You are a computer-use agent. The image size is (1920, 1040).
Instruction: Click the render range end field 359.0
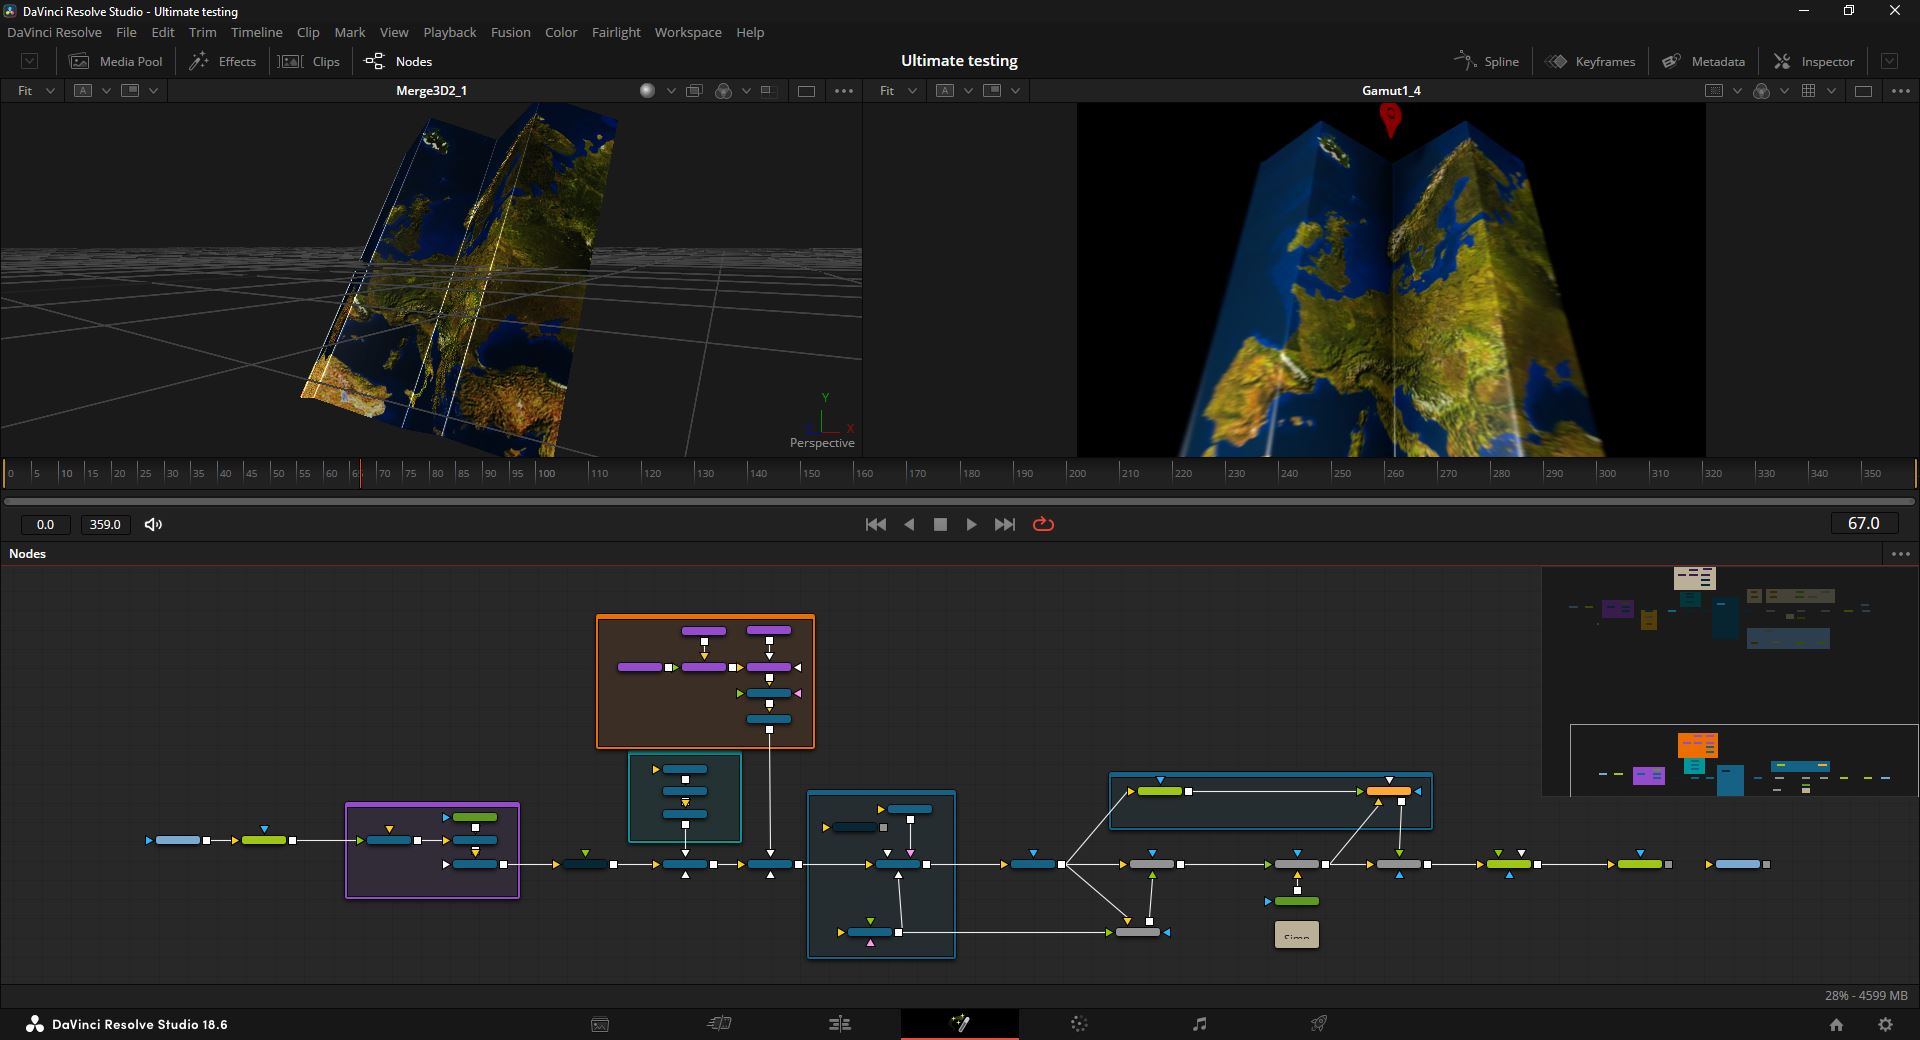(x=105, y=524)
